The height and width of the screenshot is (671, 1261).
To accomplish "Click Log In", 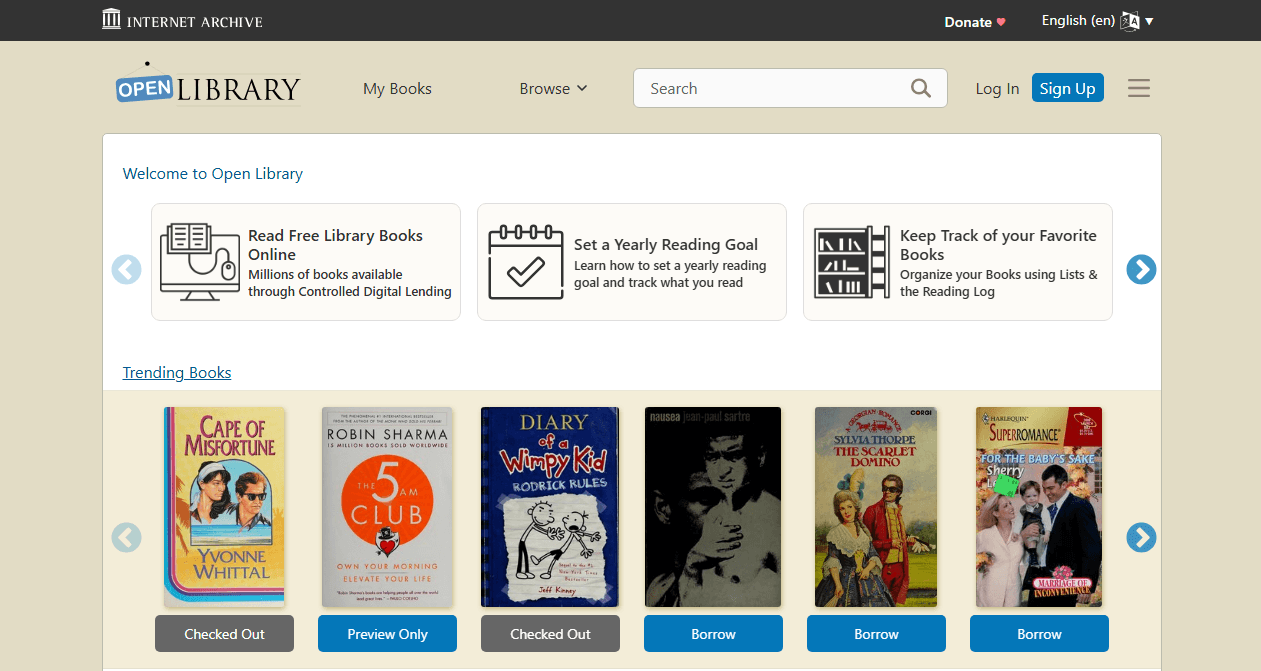I will coord(997,88).
